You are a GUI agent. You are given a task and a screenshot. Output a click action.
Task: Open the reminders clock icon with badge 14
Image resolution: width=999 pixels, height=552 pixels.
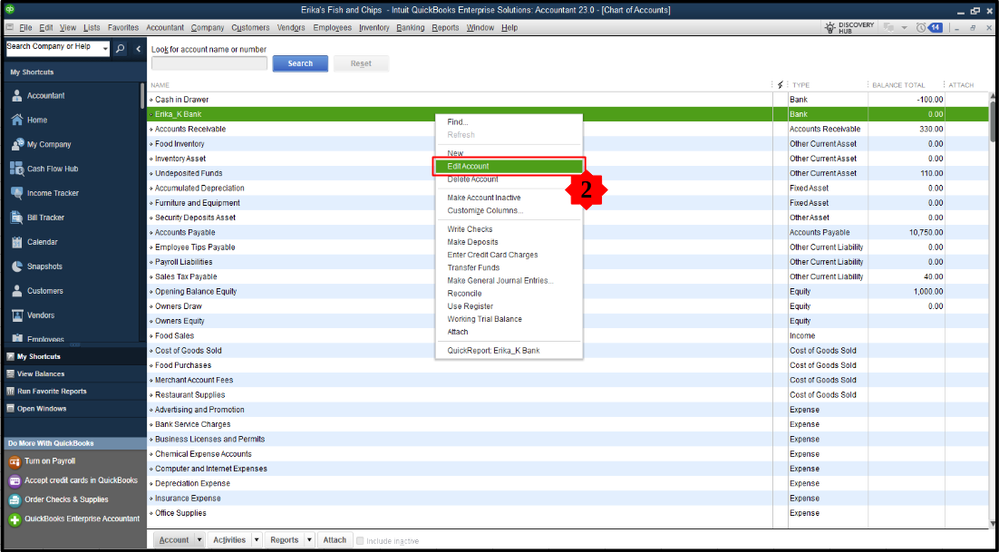[929, 27]
